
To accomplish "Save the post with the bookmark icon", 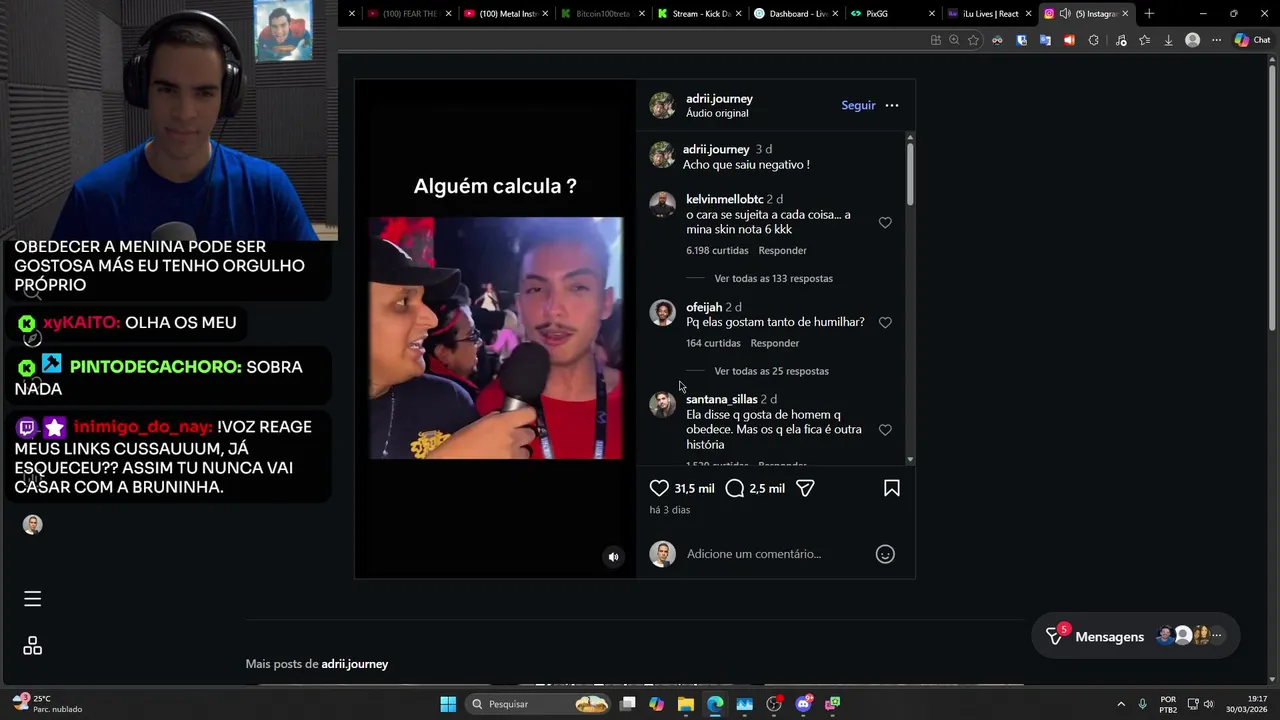I will (892, 488).
